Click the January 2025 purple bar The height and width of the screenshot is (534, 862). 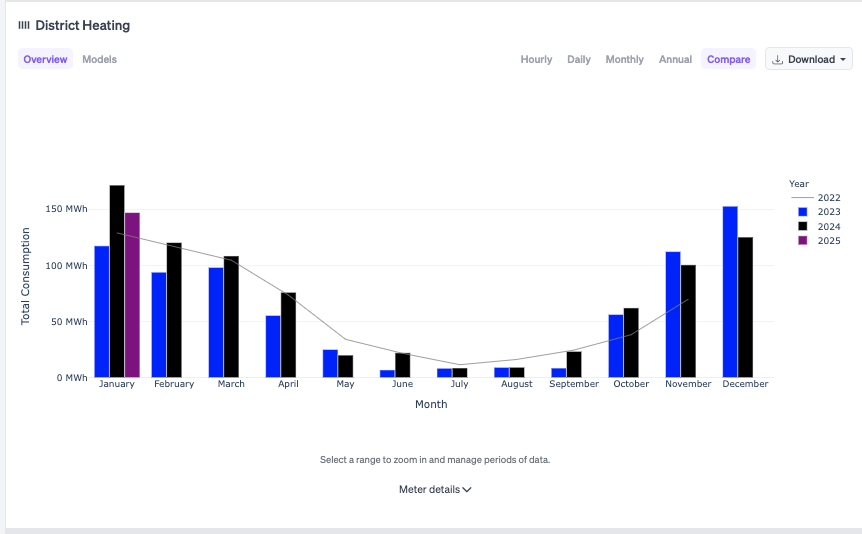pos(132,295)
